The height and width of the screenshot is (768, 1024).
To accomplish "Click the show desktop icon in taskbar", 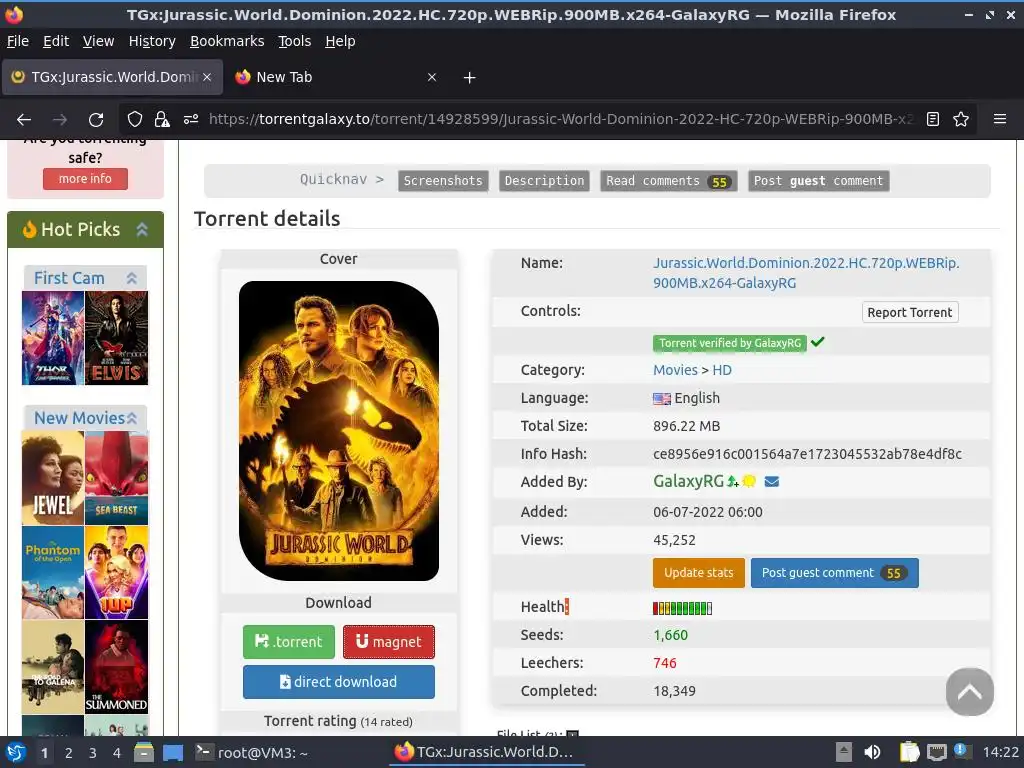I will pos(173,752).
